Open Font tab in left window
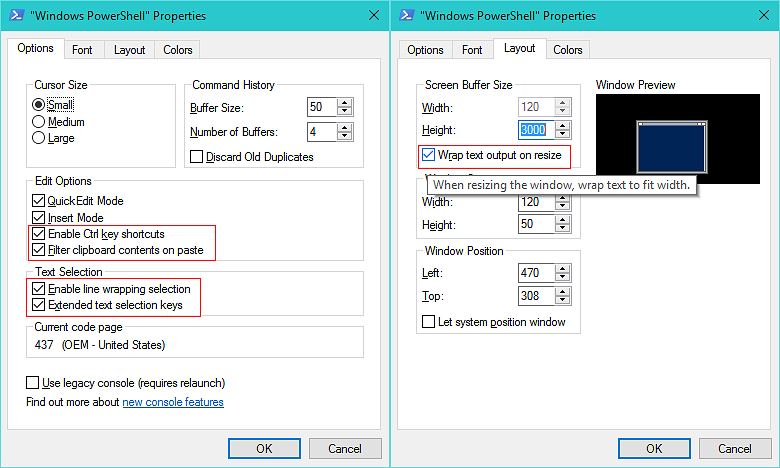Image resolution: width=780 pixels, height=468 pixels. pos(82,50)
